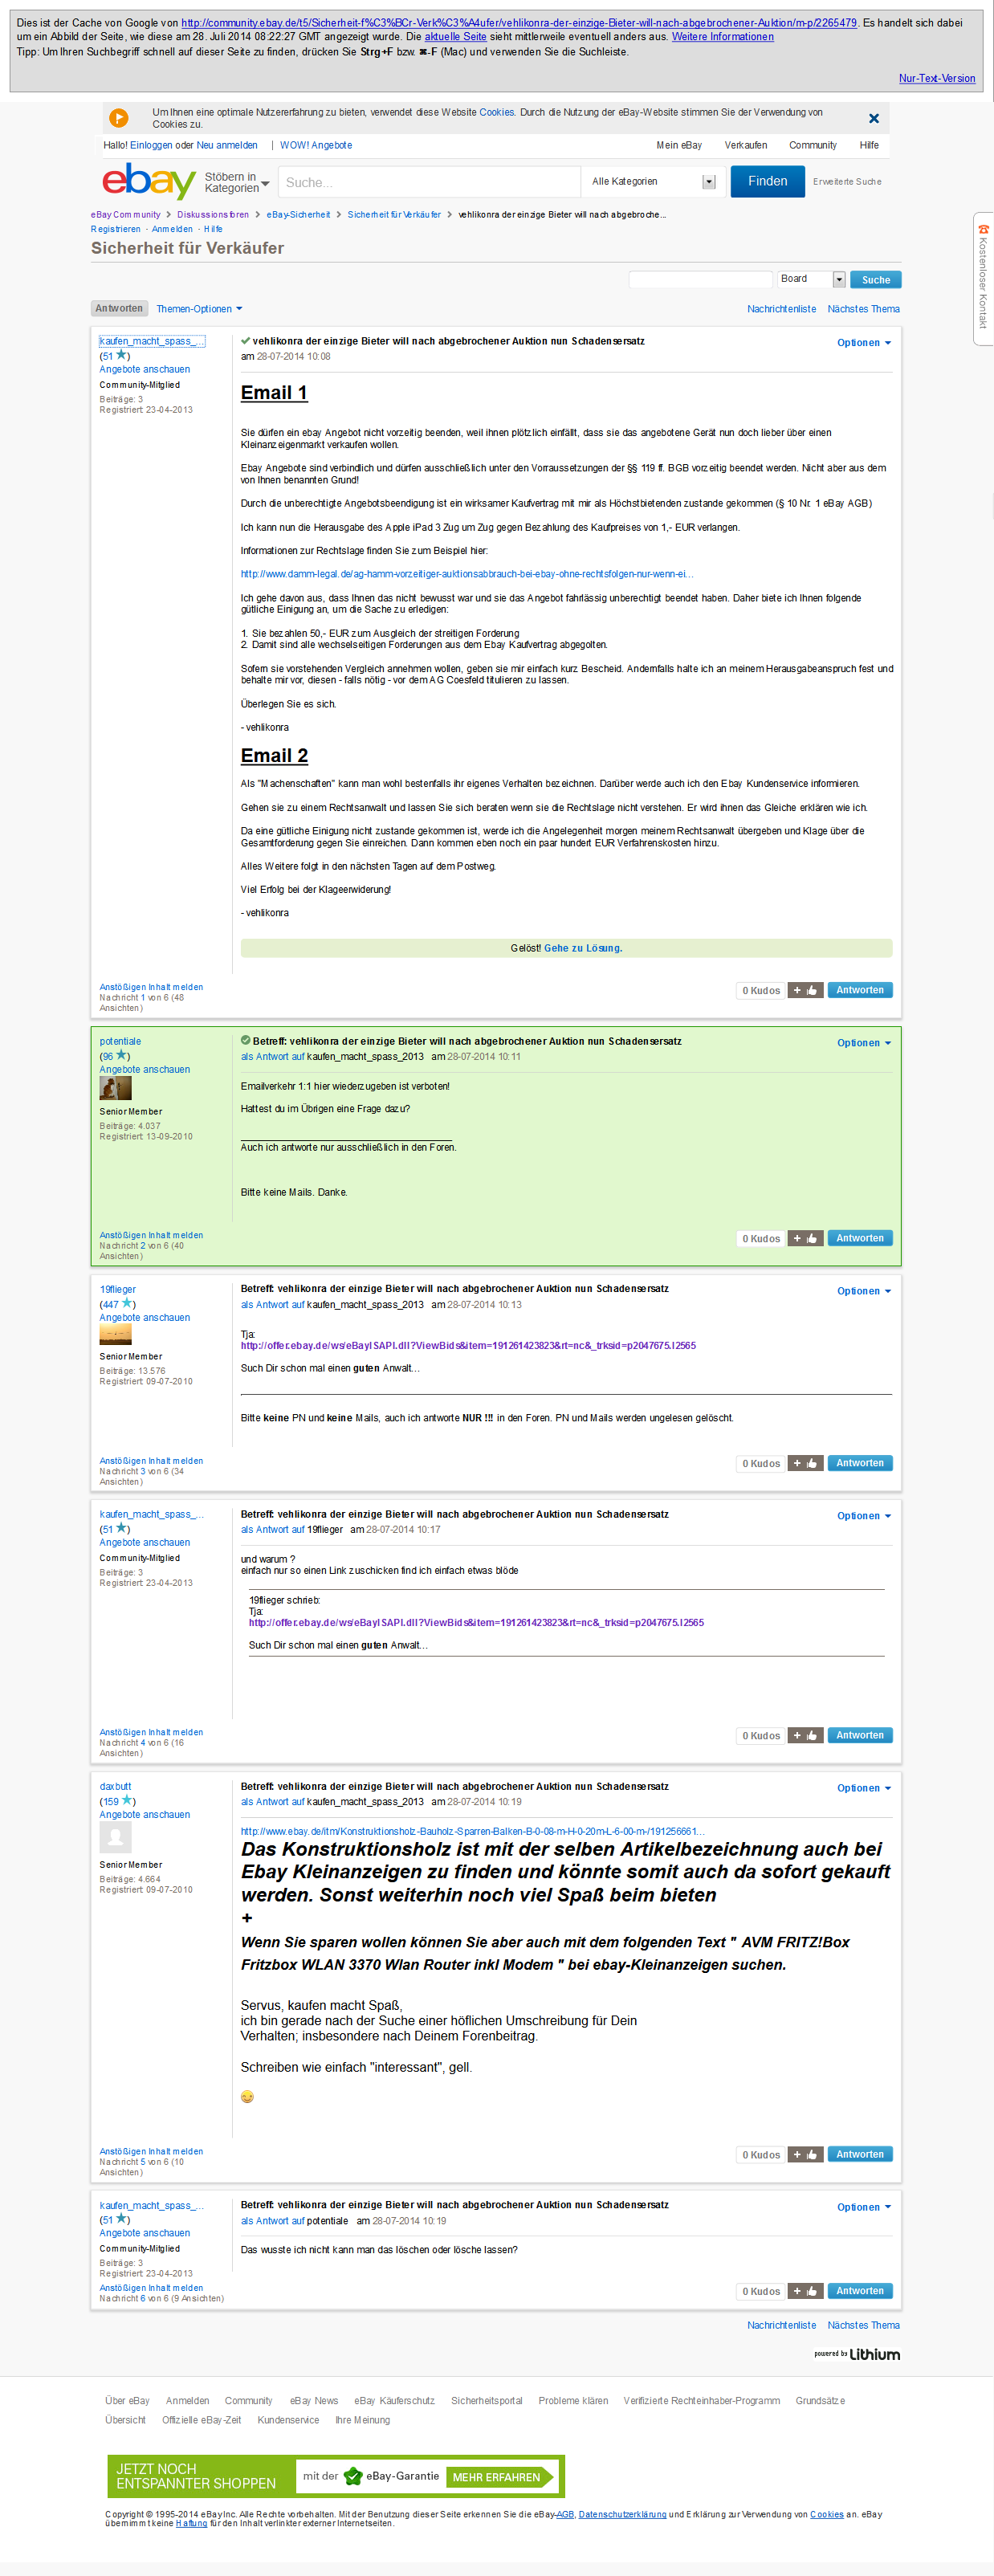Viewport: 994px width, 2576px height.
Task: Open the Alle Kategorien dropdown
Action: pyautogui.click(x=654, y=182)
